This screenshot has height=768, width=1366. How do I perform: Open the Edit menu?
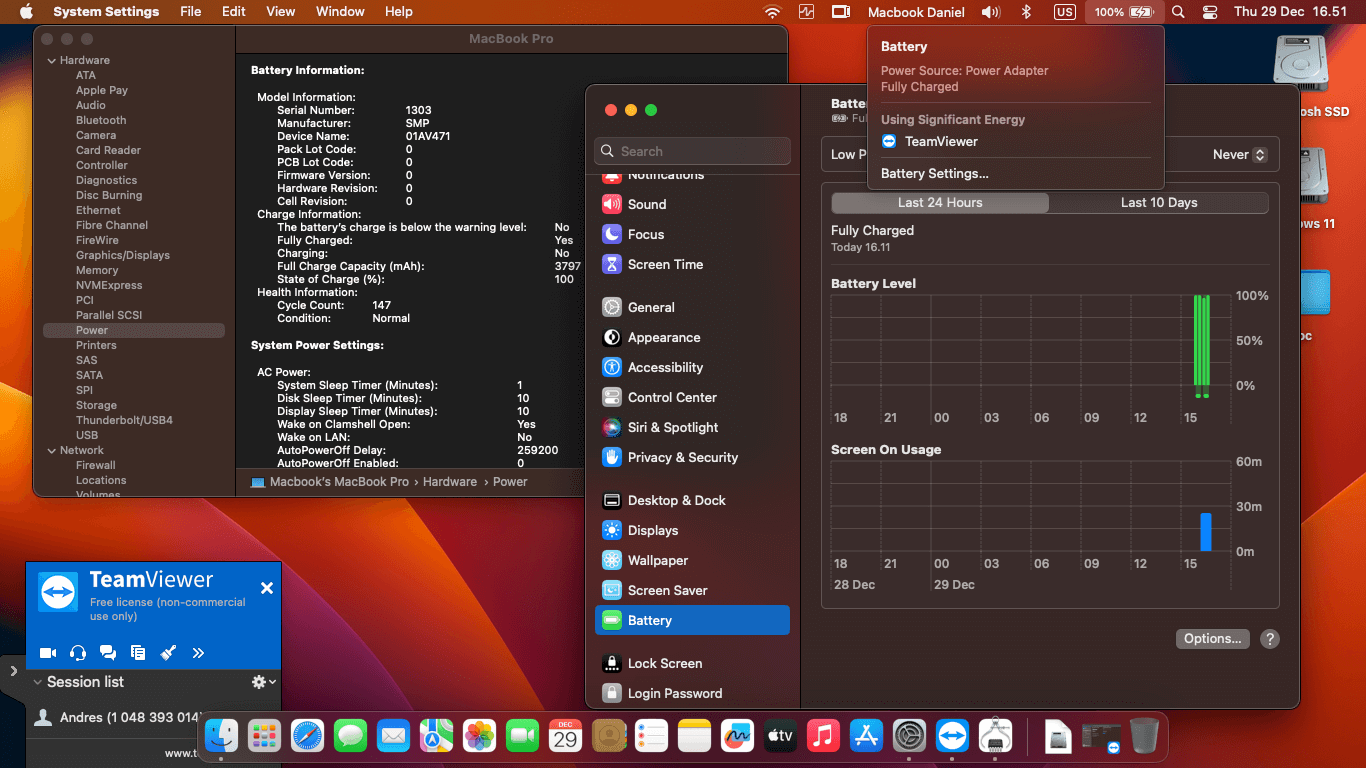pyautogui.click(x=234, y=12)
